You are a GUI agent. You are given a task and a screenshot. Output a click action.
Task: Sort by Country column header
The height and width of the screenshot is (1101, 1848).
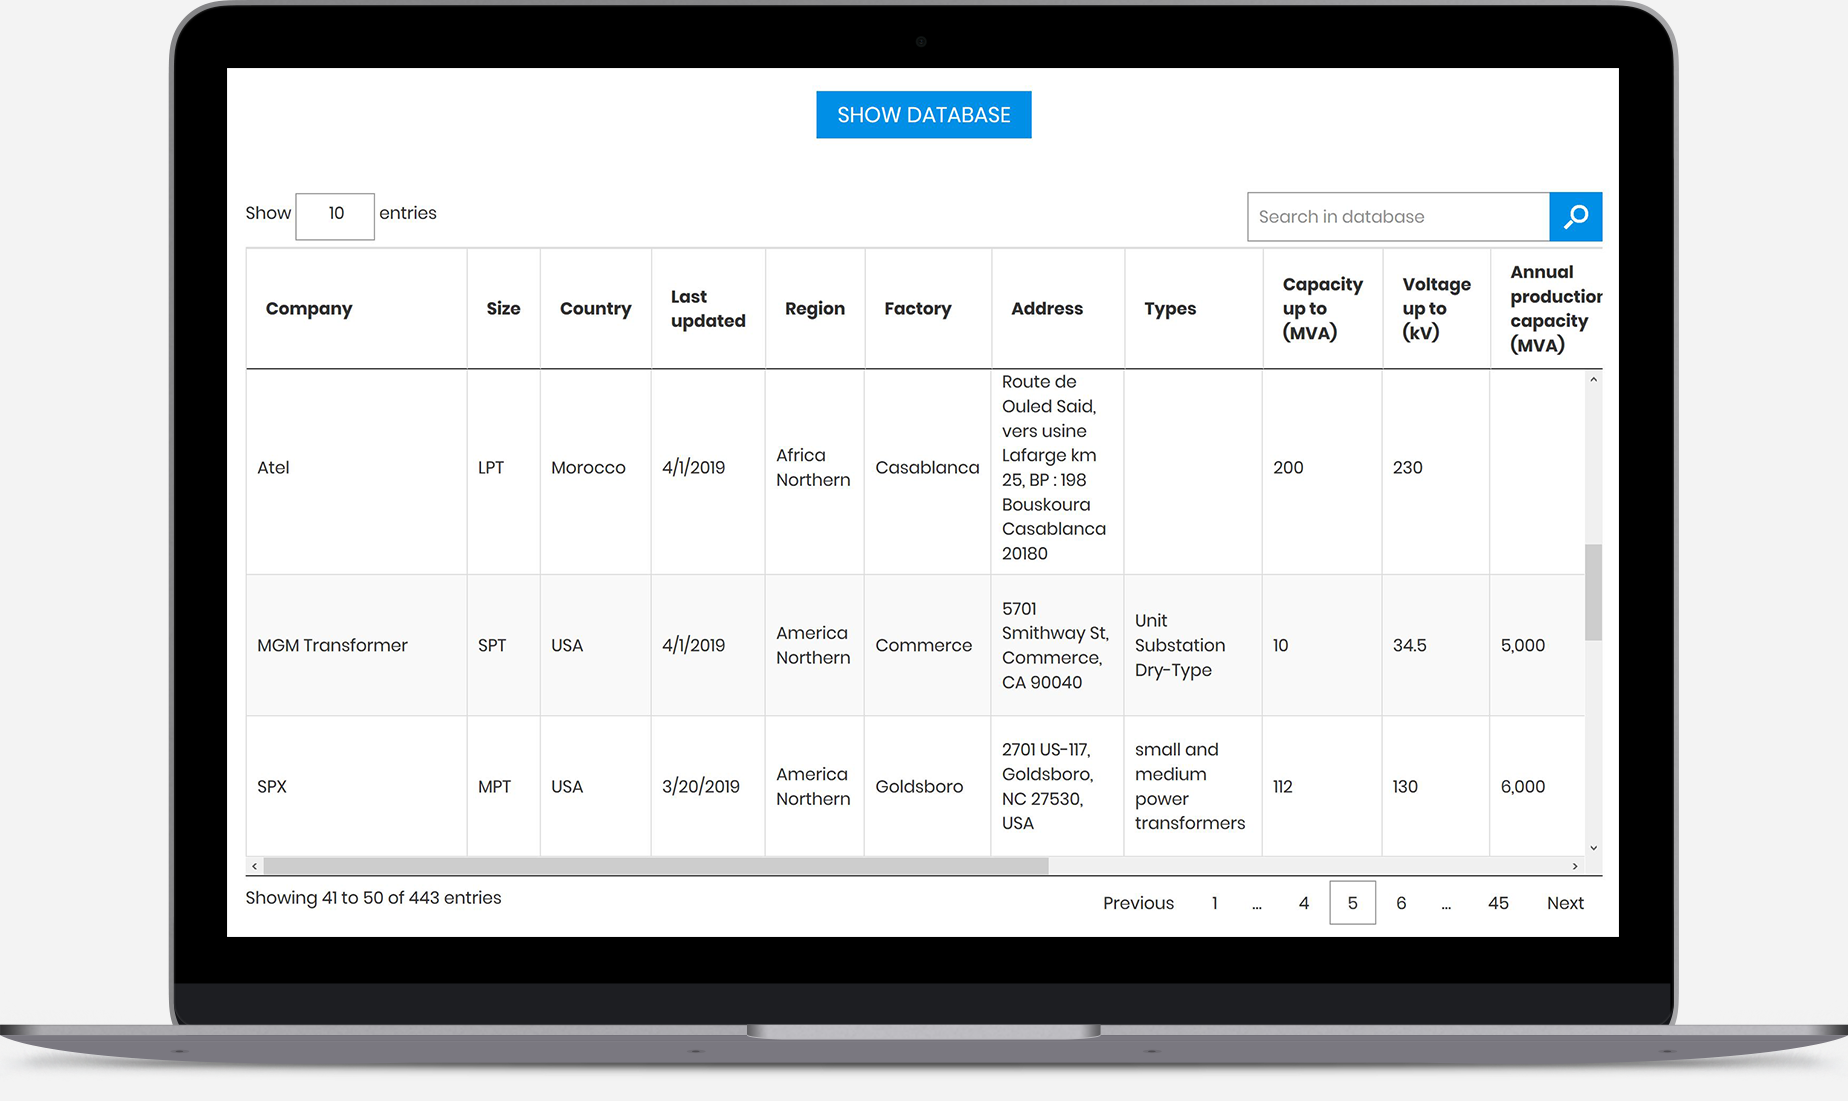tap(595, 309)
